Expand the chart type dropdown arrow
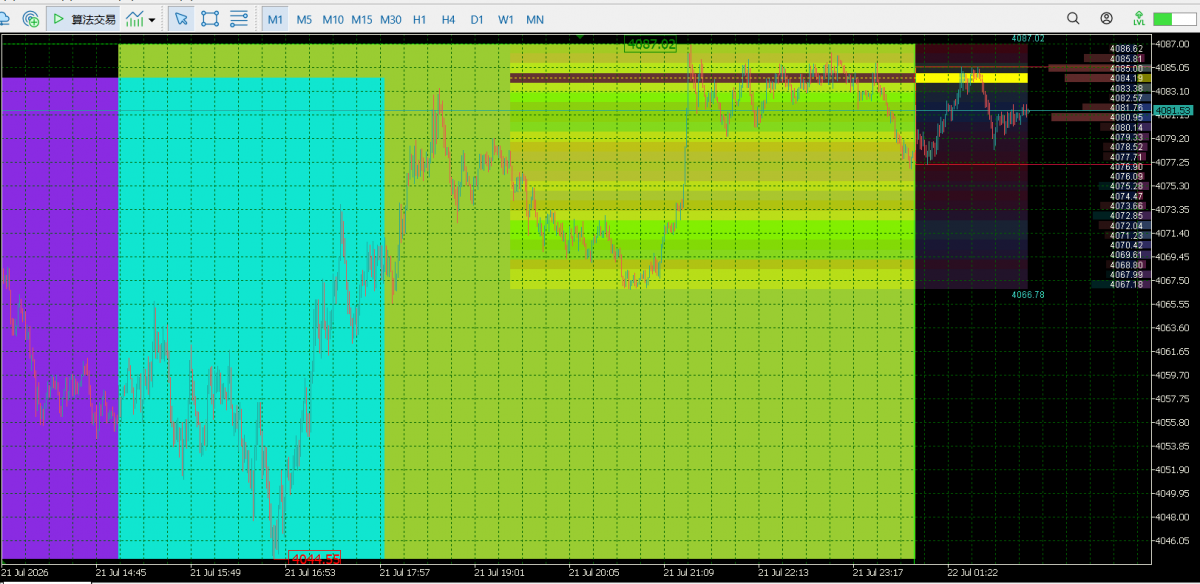This screenshot has height=584, width=1200. point(152,20)
